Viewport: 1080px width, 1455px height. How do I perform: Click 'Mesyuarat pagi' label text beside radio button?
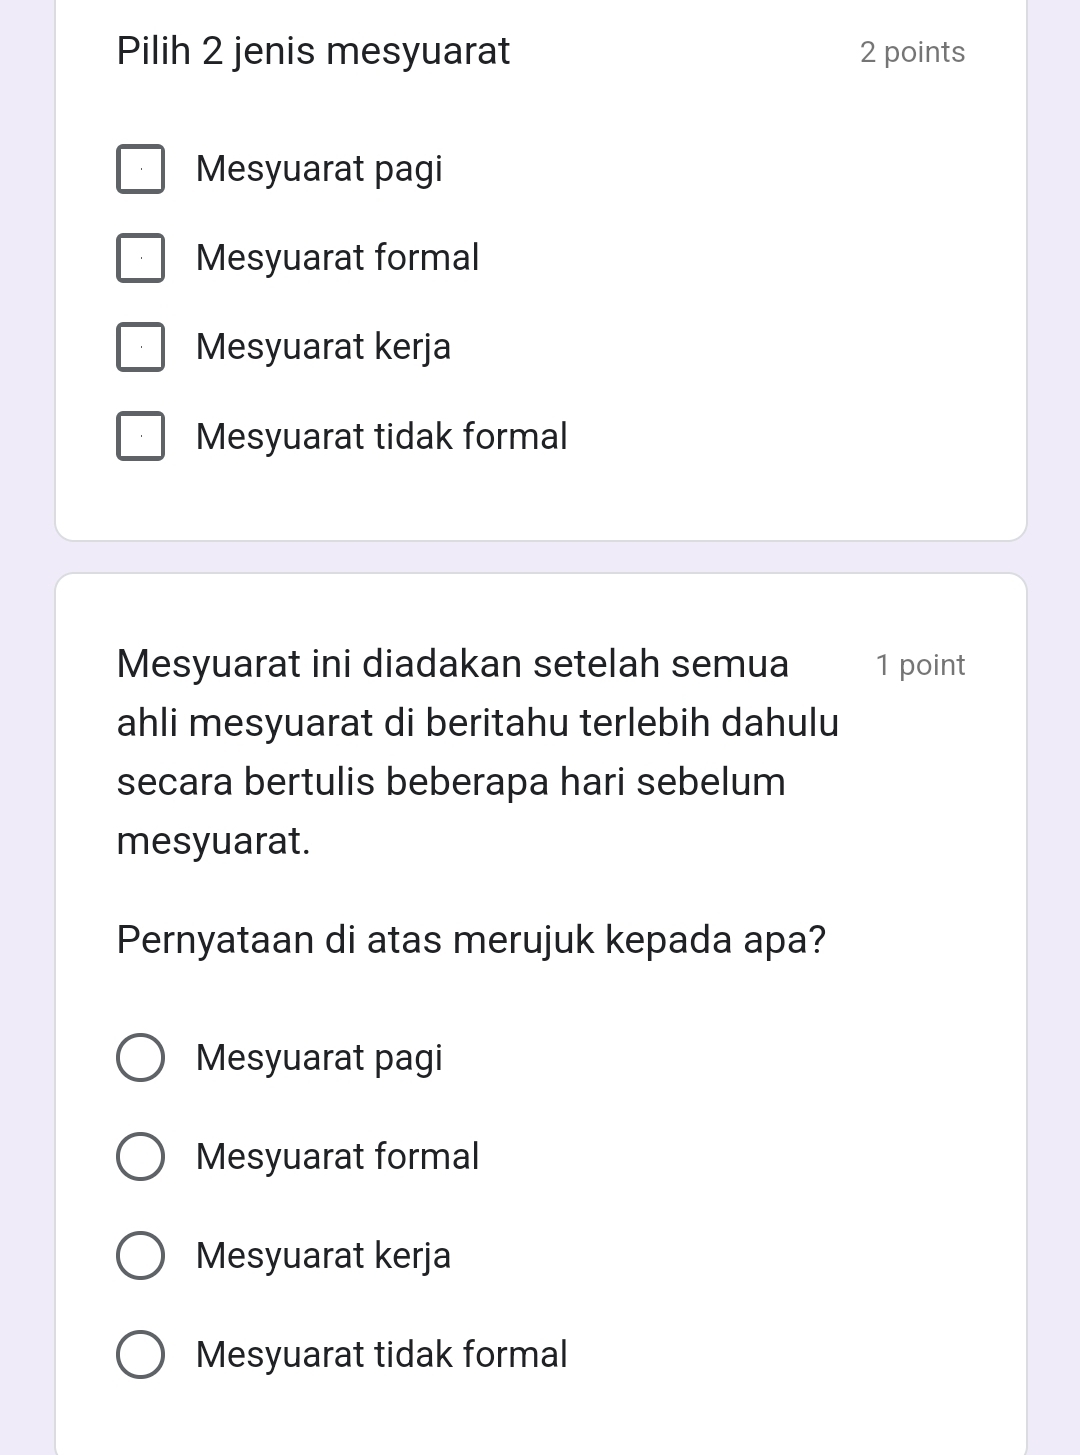tap(319, 1058)
